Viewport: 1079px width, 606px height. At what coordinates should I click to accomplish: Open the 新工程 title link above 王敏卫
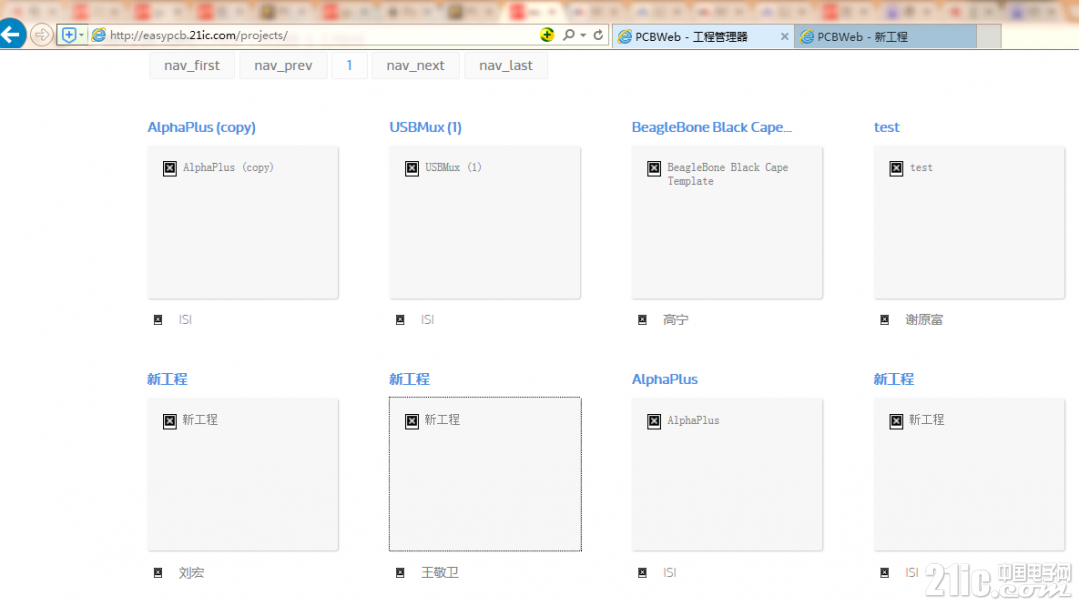click(x=409, y=379)
